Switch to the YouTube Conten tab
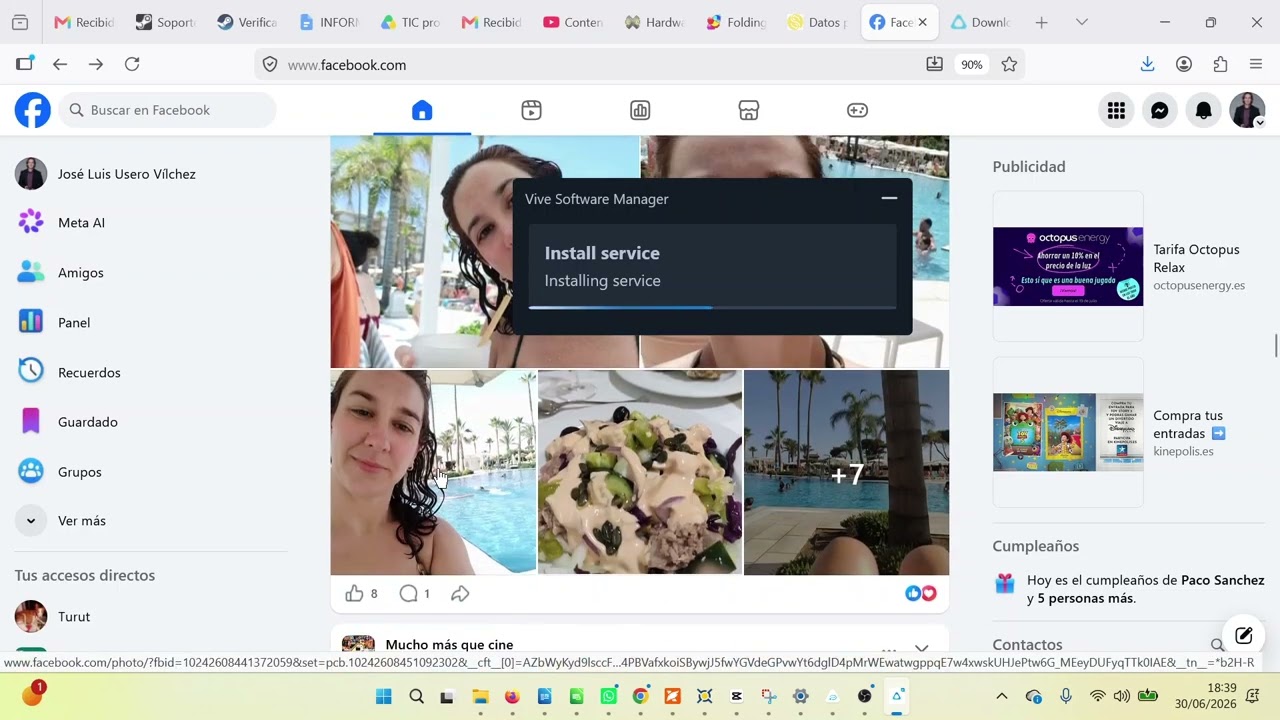The height and width of the screenshot is (720, 1280). [x=573, y=22]
